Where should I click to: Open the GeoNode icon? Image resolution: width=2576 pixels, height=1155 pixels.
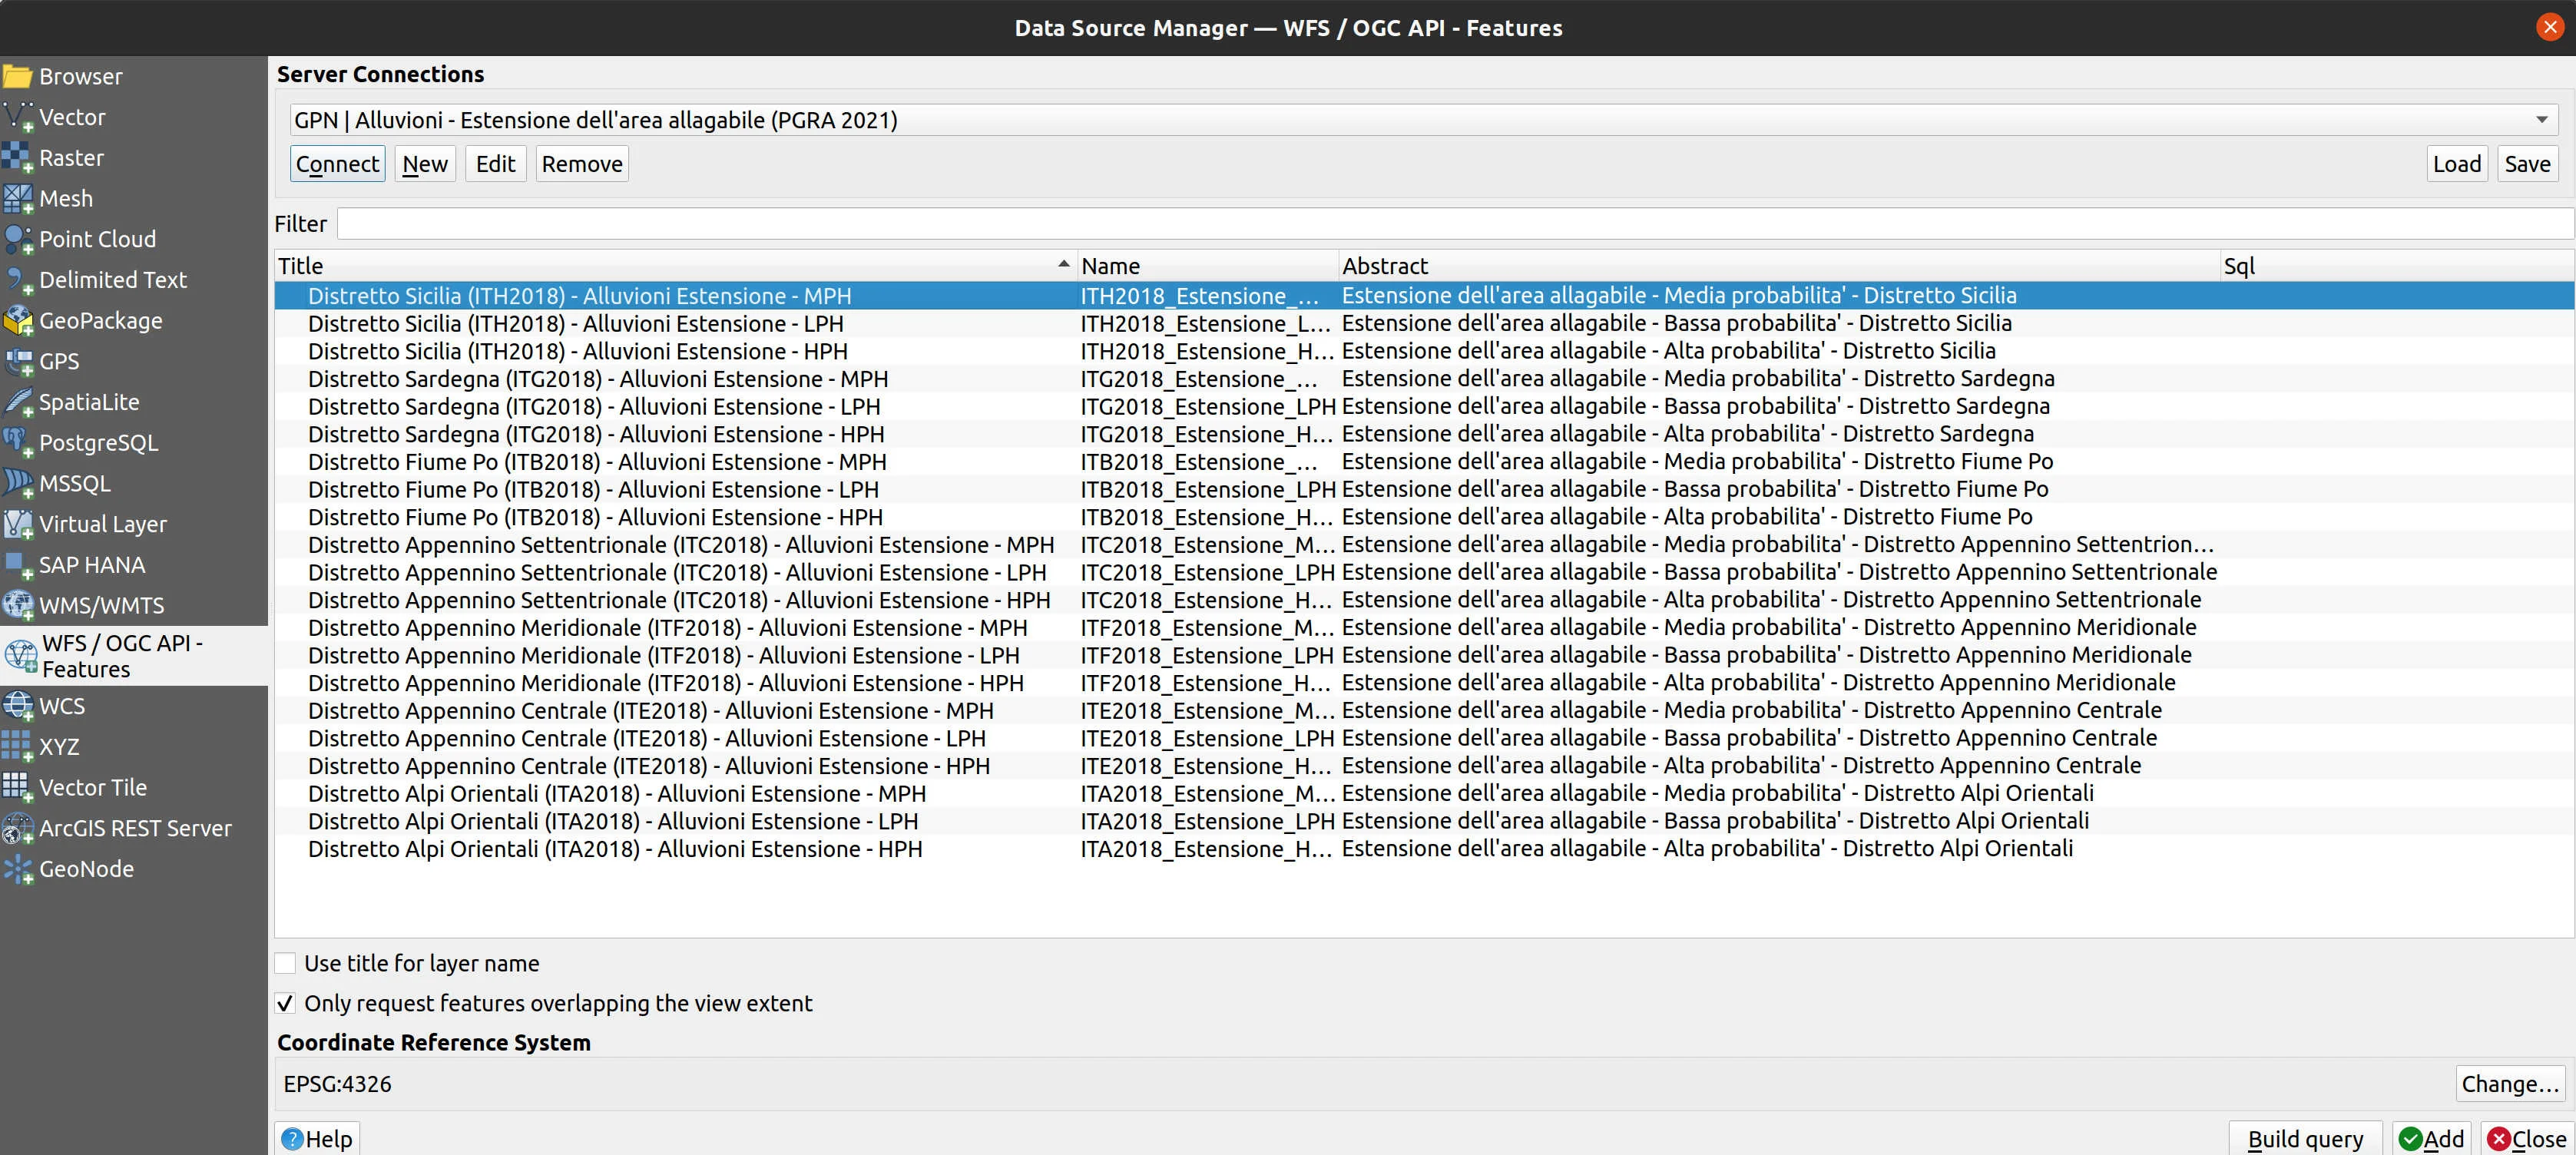click(x=18, y=869)
